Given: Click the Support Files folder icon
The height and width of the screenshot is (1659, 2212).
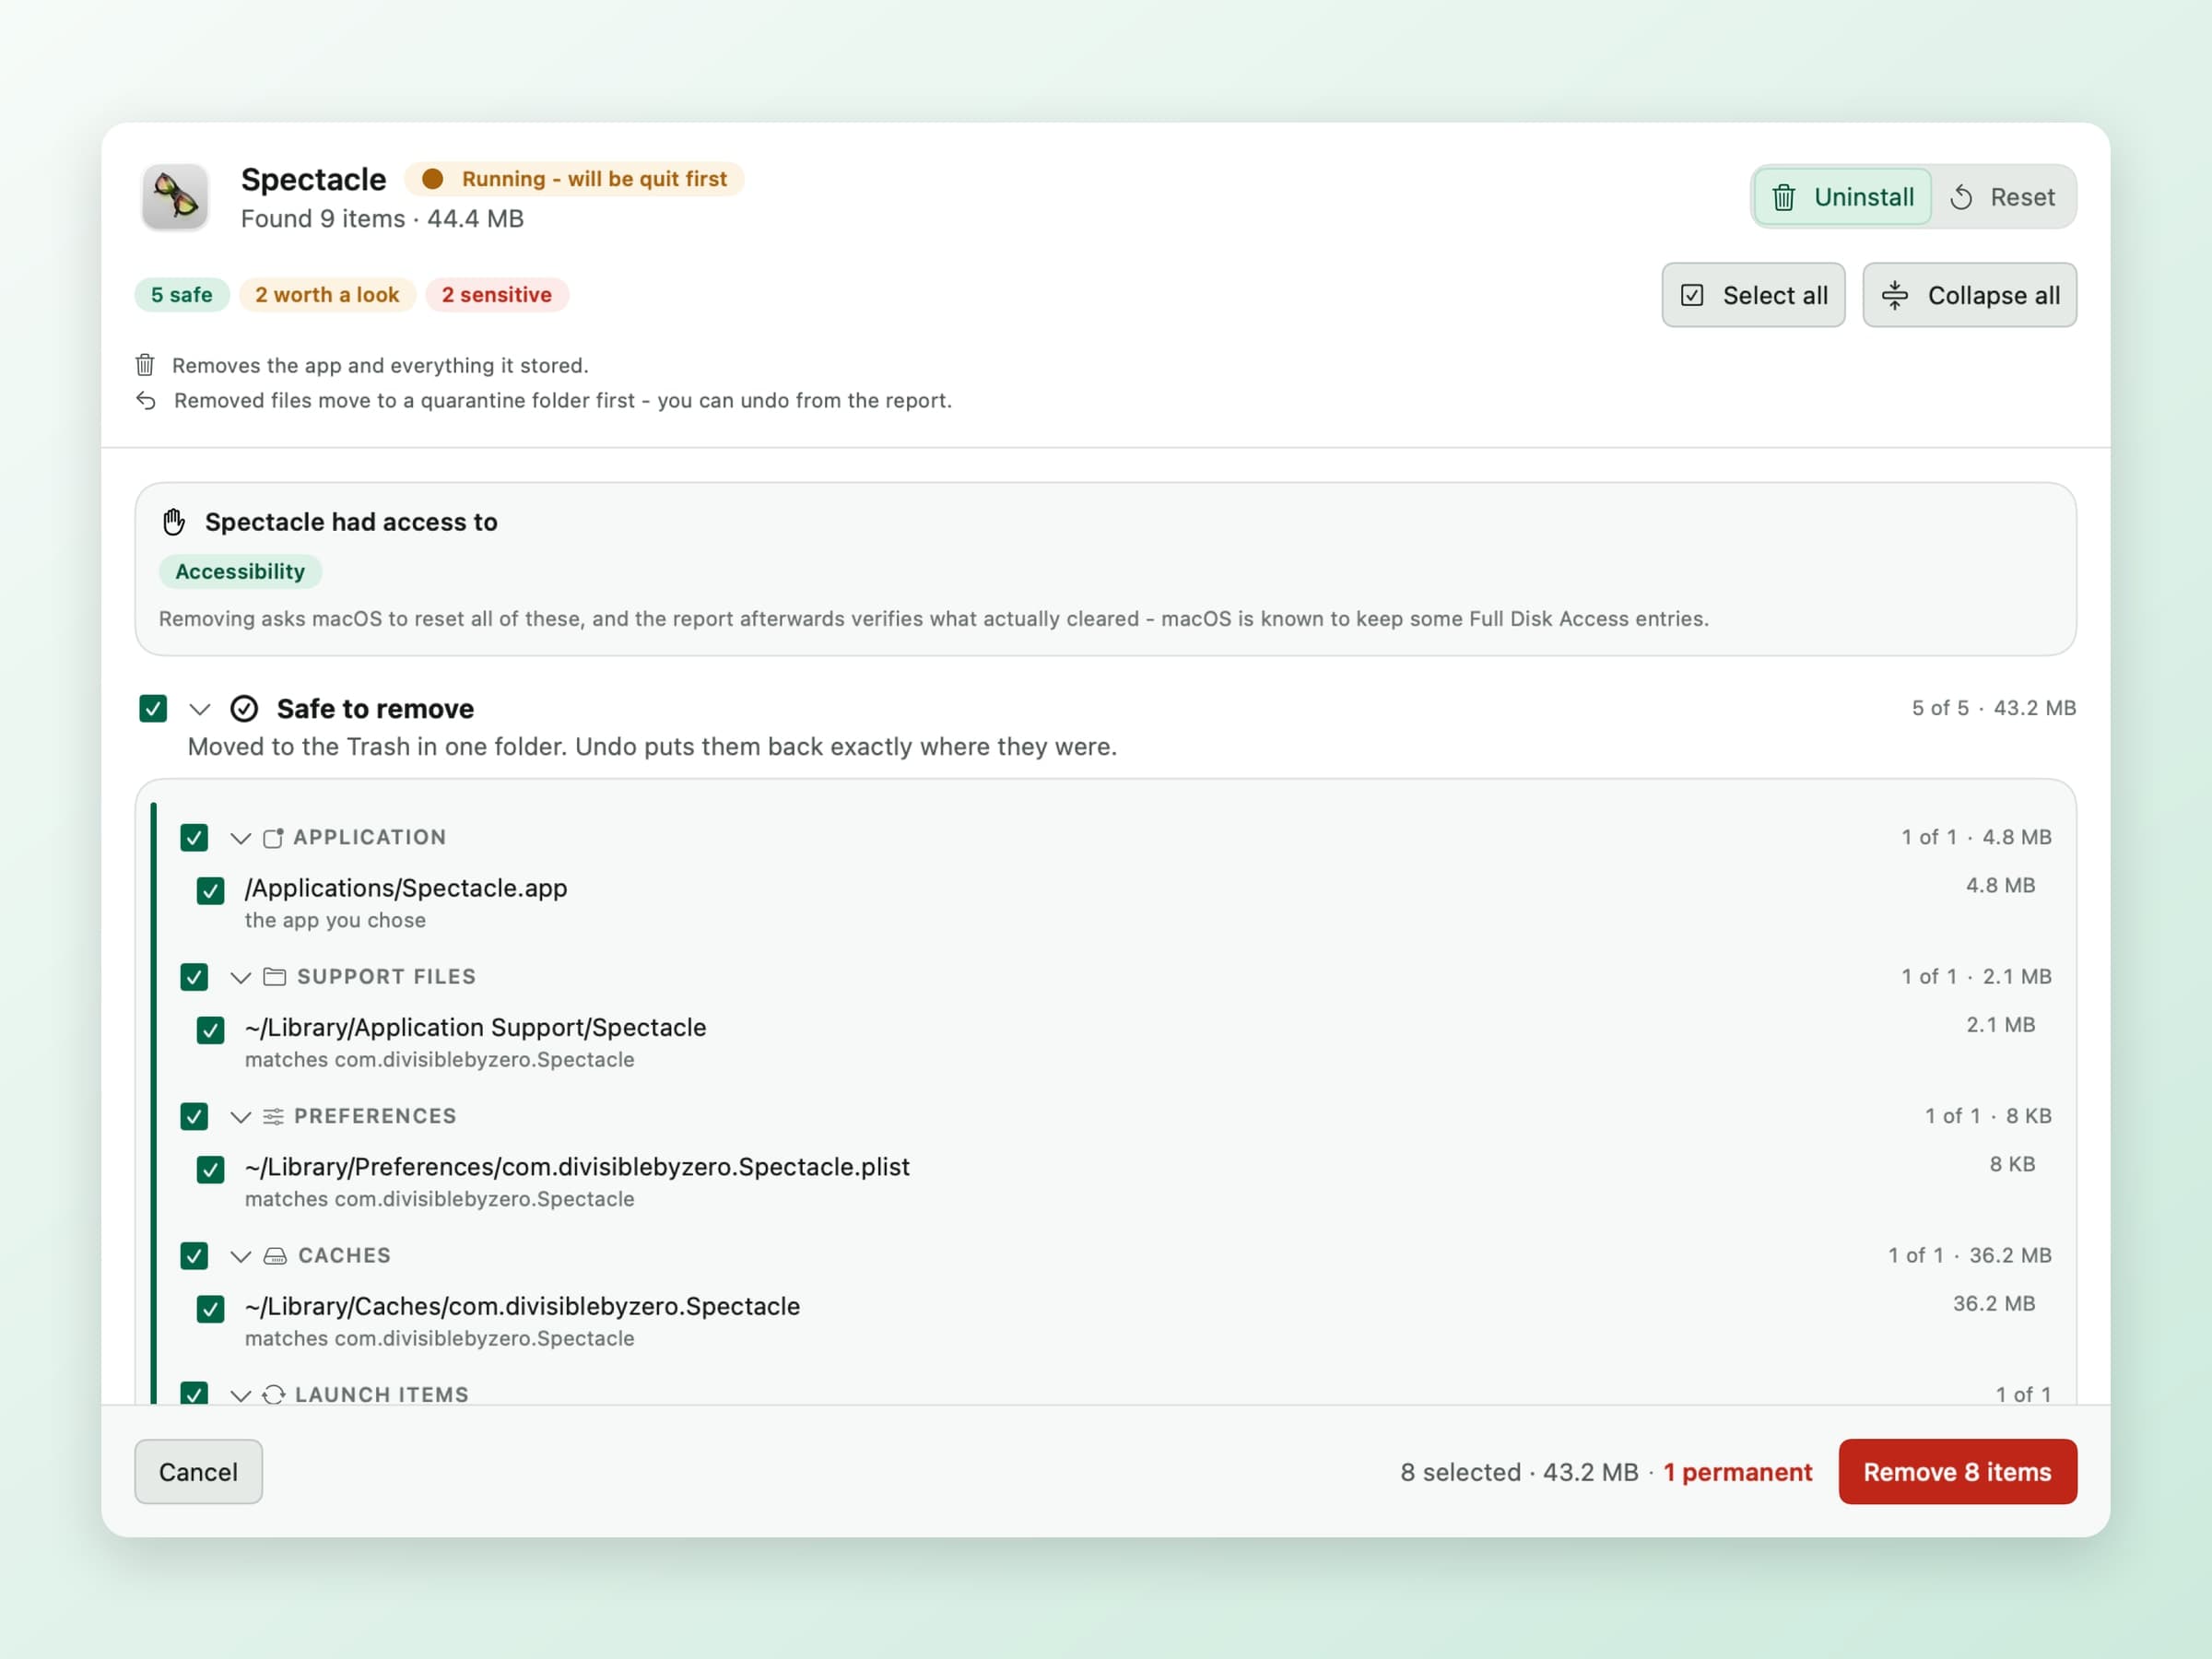Looking at the screenshot, I should click(x=274, y=977).
